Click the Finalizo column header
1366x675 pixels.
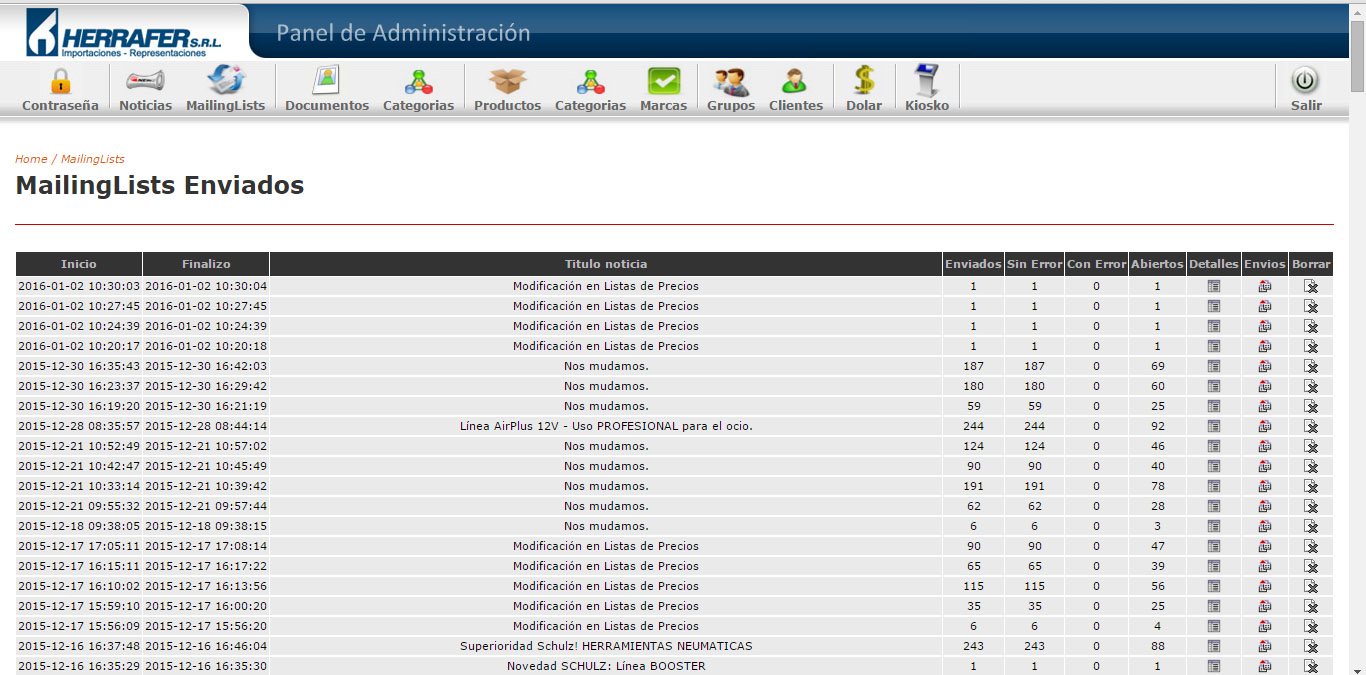(206, 264)
